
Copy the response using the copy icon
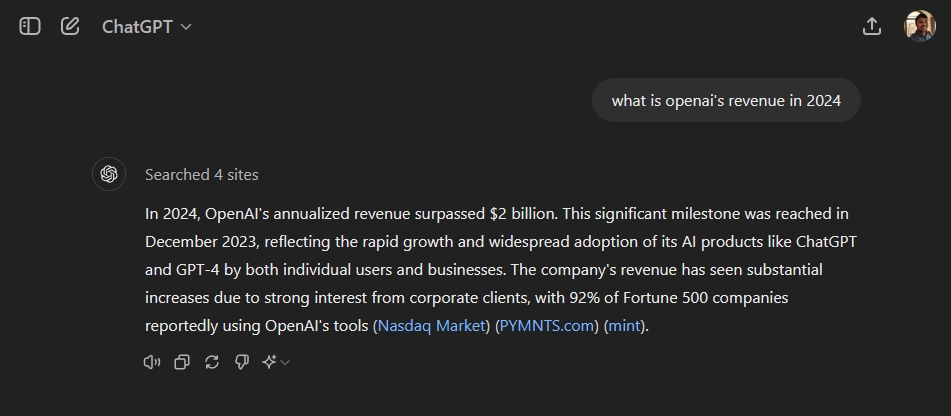tap(182, 362)
